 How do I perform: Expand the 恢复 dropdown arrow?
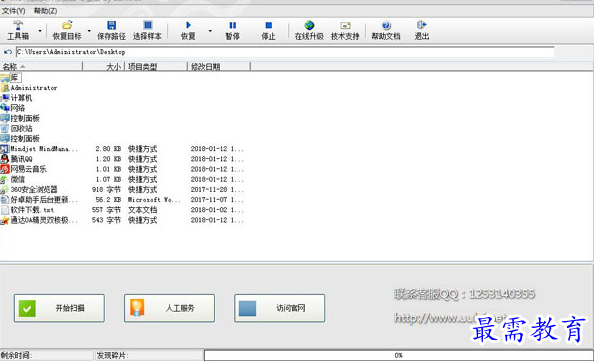pyautogui.click(x=210, y=31)
